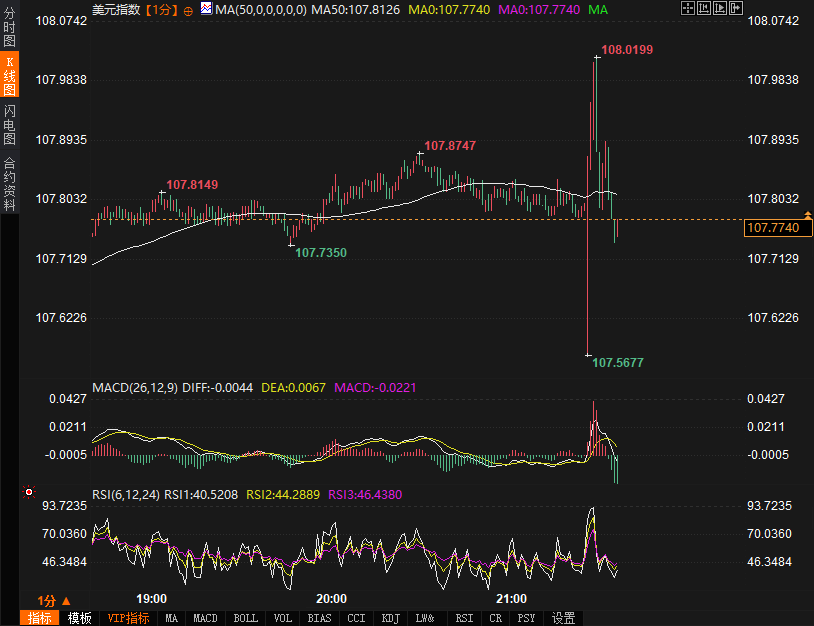Click the MA chart-type icon before MA(50,0,0,0,0,0)
The width and height of the screenshot is (814, 626).
pyautogui.click(x=205, y=9)
